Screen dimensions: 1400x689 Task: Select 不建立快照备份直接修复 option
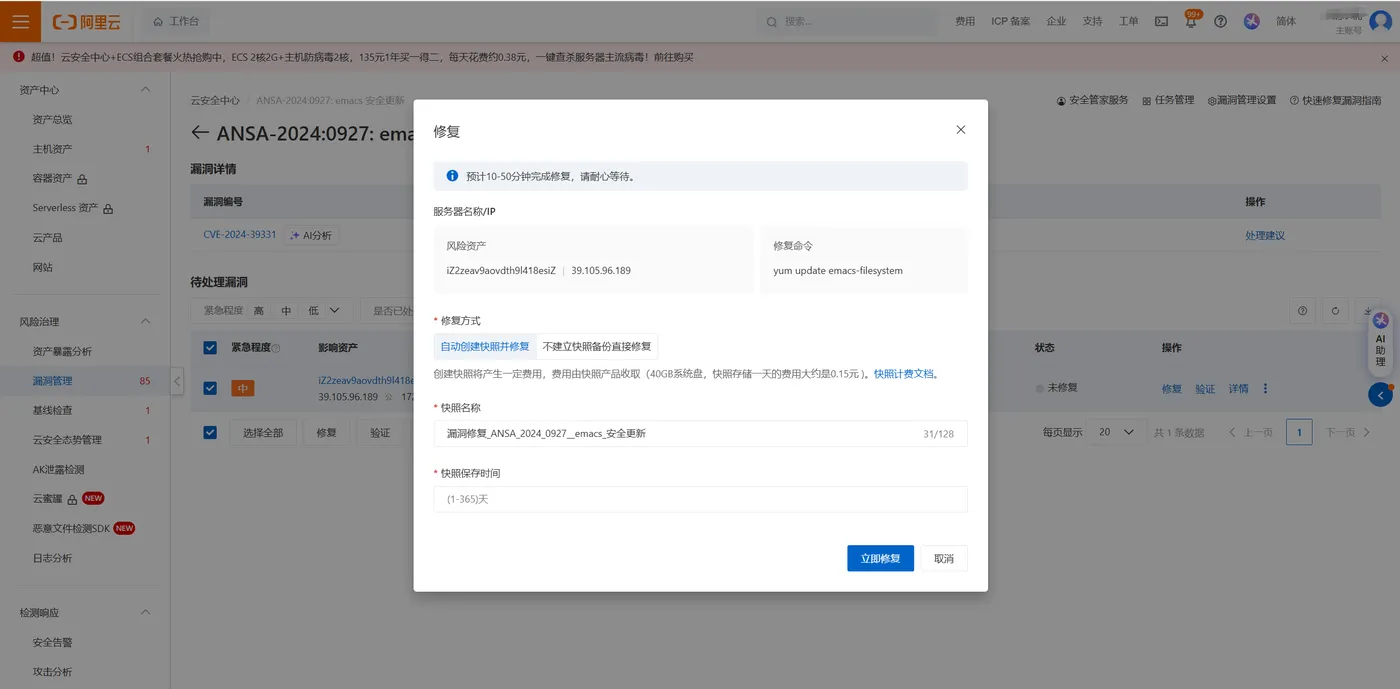click(x=597, y=346)
